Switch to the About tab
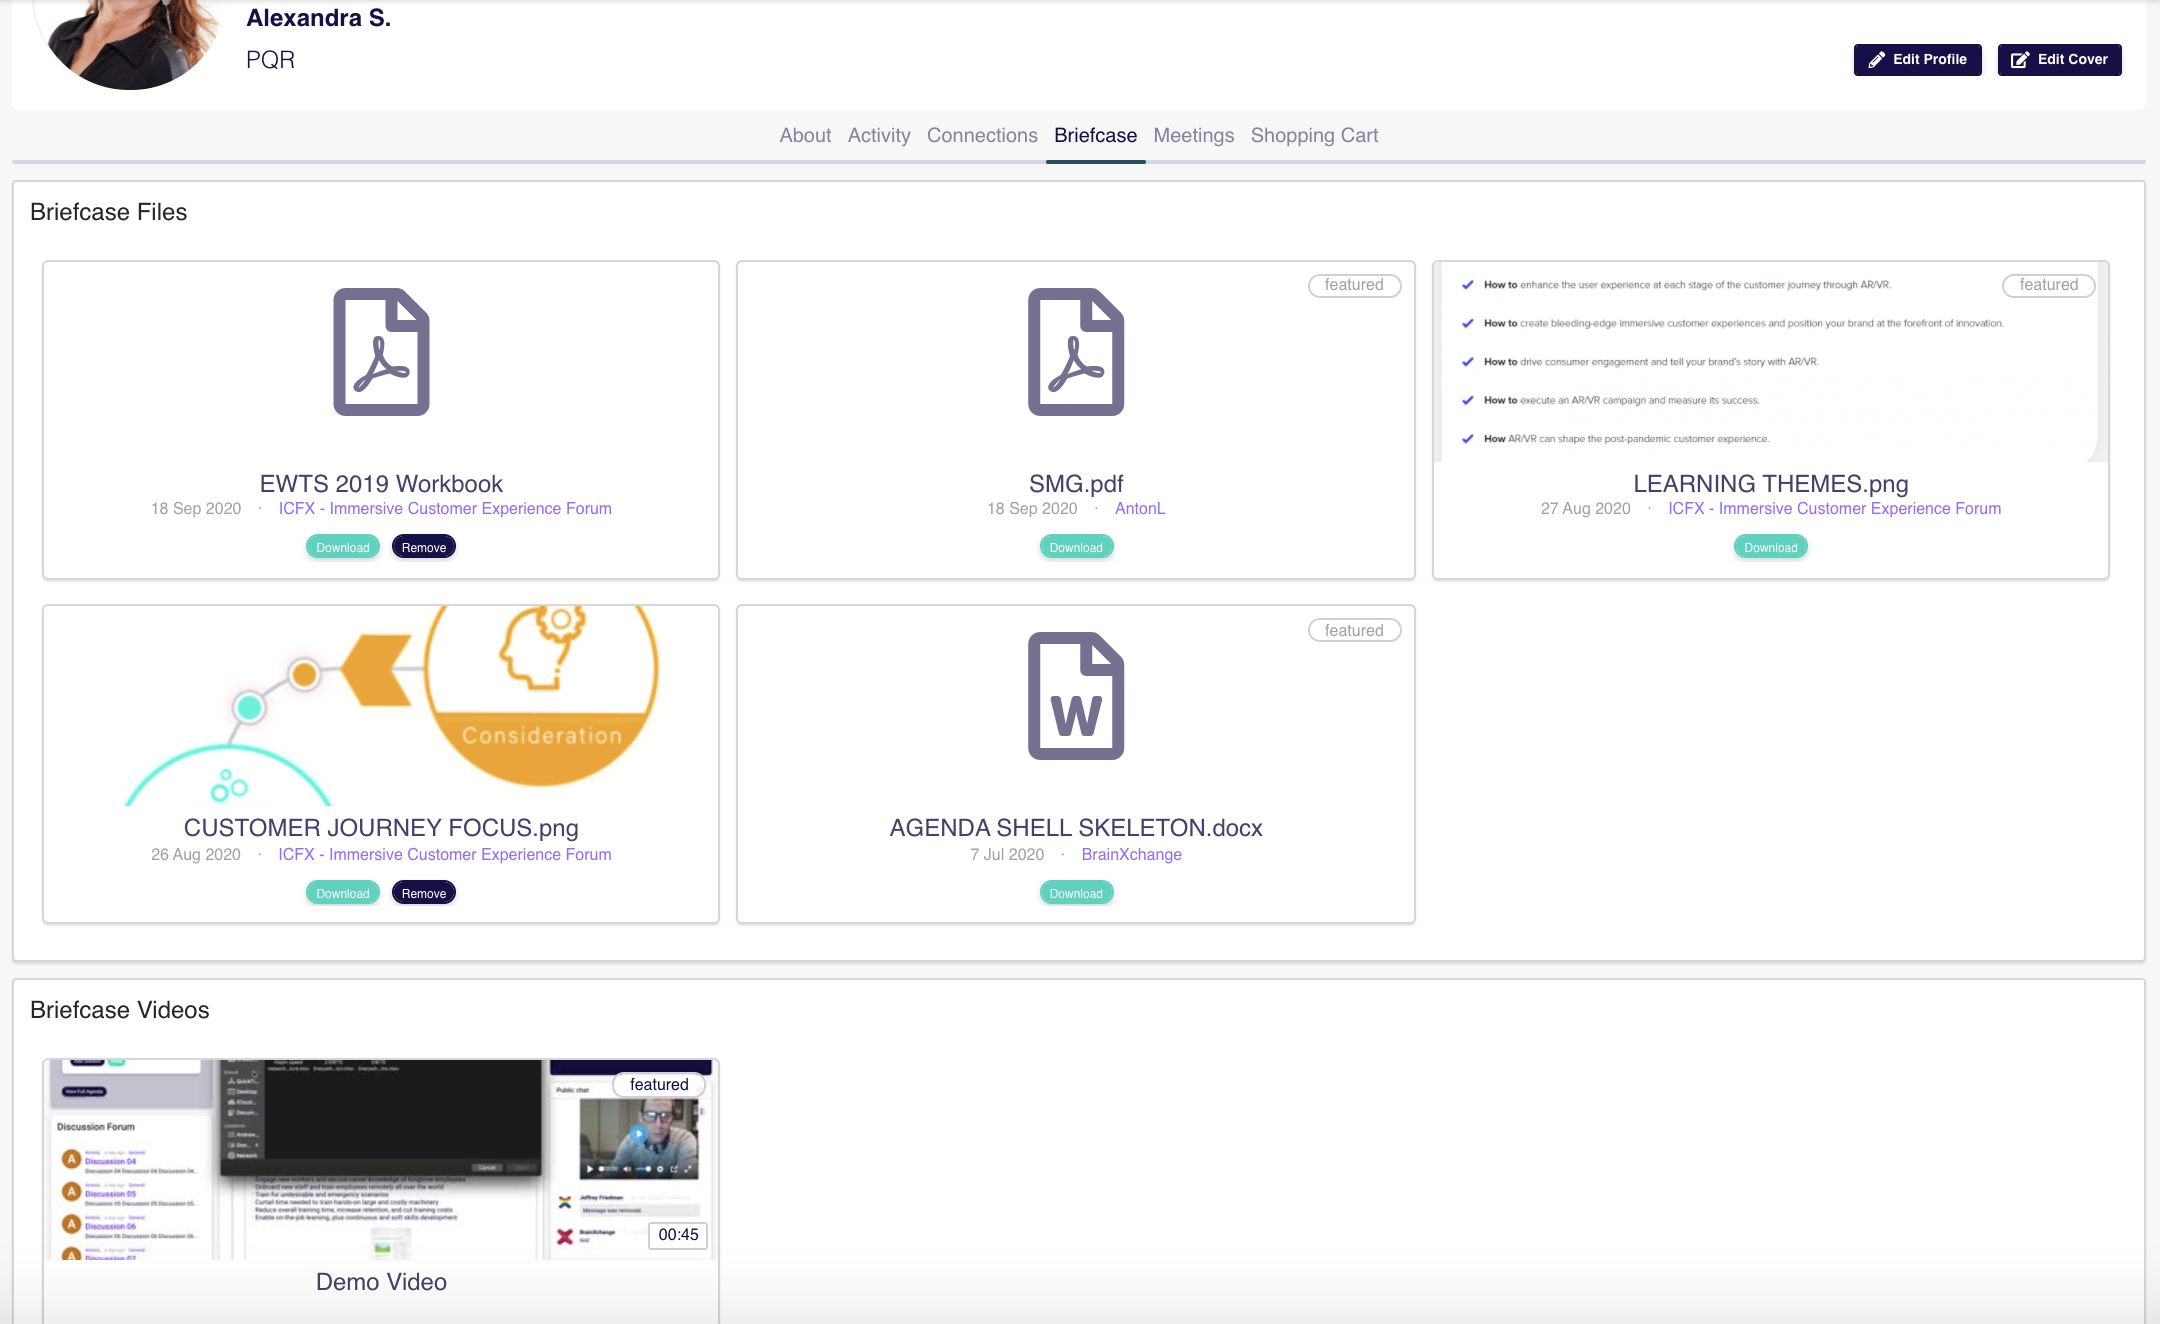 (805, 135)
